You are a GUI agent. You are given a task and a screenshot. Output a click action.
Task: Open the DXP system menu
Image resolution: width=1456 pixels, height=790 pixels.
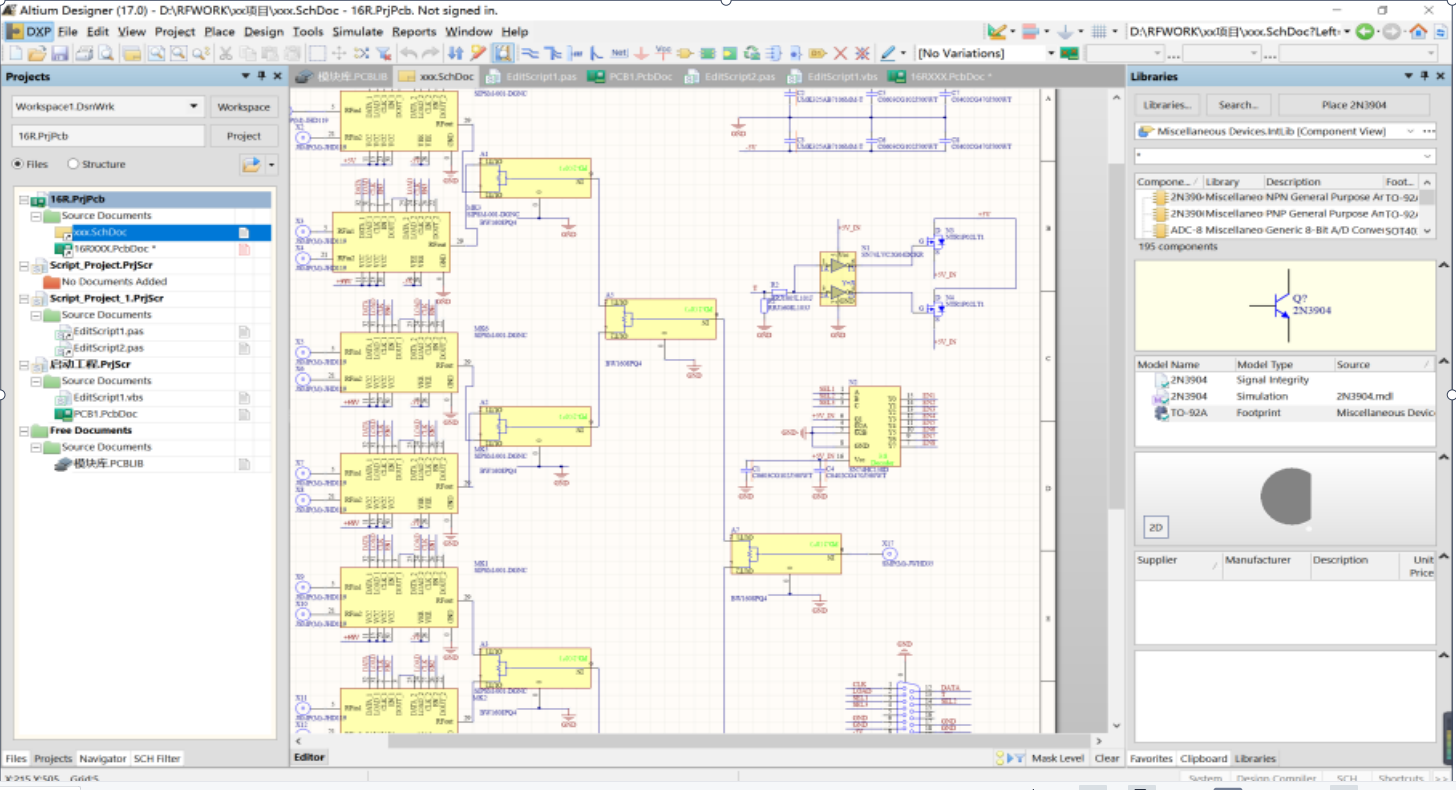[x=30, y=32]
